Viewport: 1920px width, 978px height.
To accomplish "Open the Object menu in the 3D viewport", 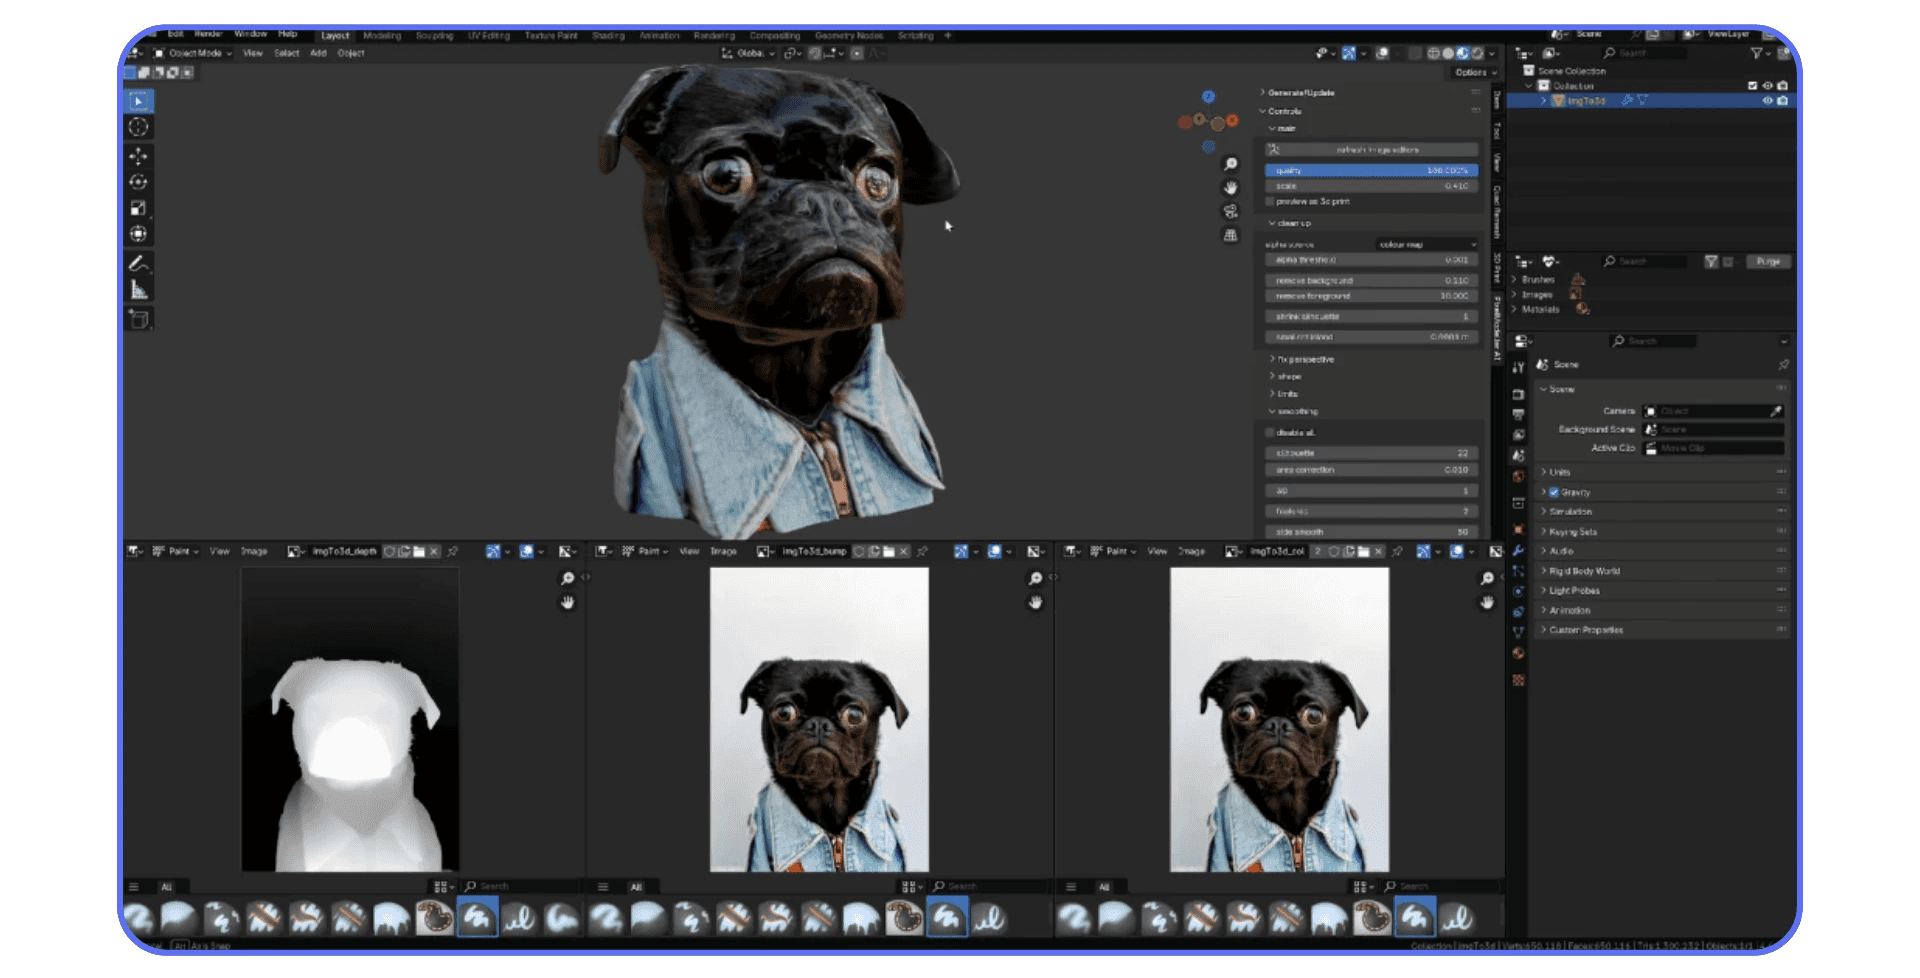I will coord(351,53).
